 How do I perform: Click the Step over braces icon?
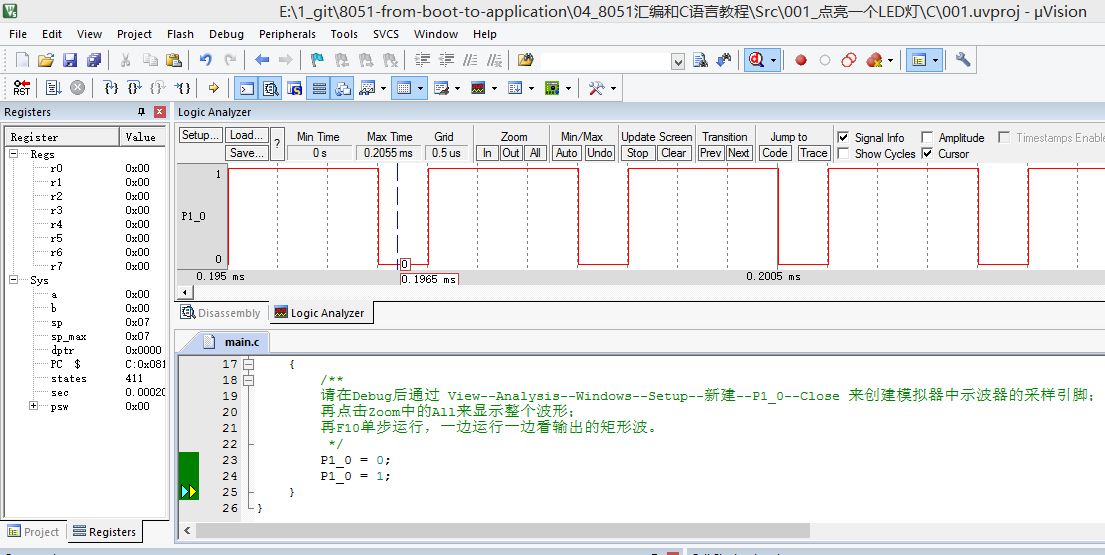tap(135, 88)
